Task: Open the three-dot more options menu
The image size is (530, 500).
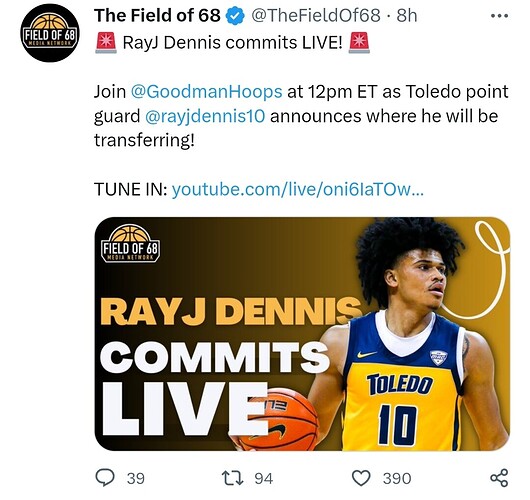Action: pos(500,16)
